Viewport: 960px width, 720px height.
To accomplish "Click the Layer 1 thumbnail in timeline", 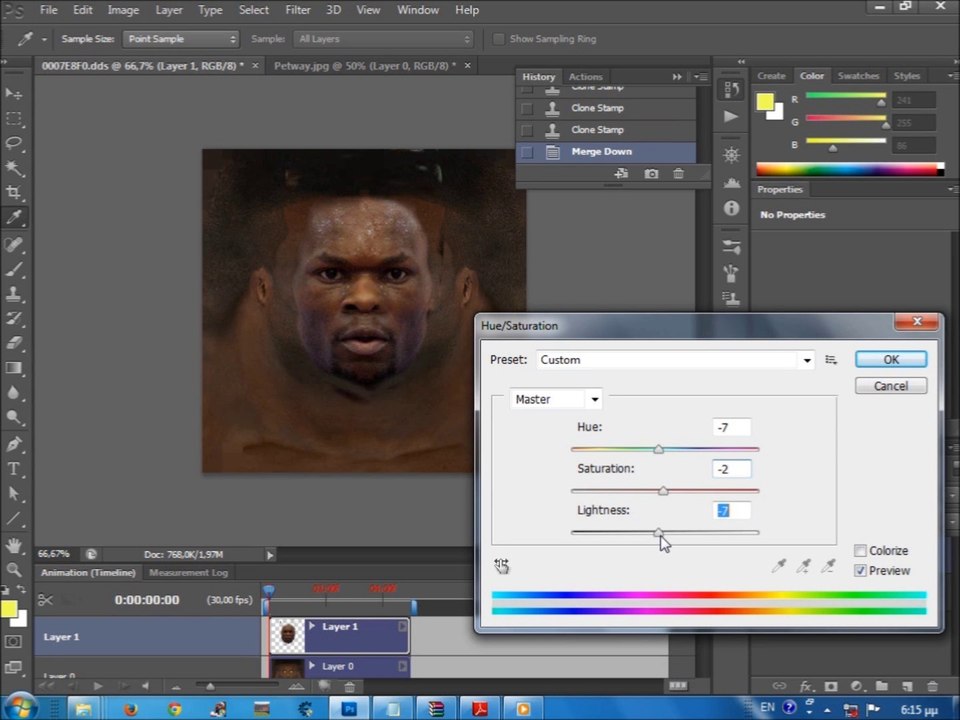I will coord(287,635).
